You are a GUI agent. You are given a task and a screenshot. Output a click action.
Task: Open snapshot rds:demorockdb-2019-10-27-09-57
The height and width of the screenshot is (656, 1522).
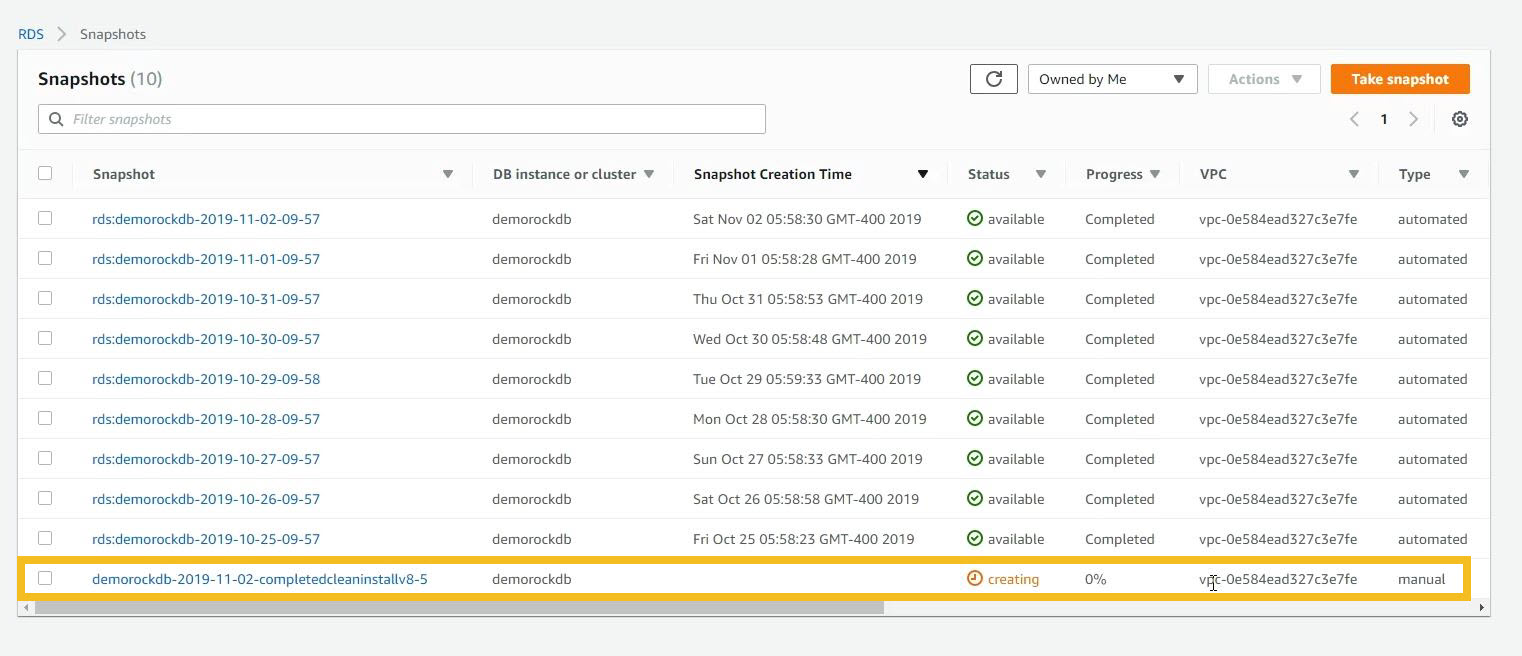coord(206,459)
